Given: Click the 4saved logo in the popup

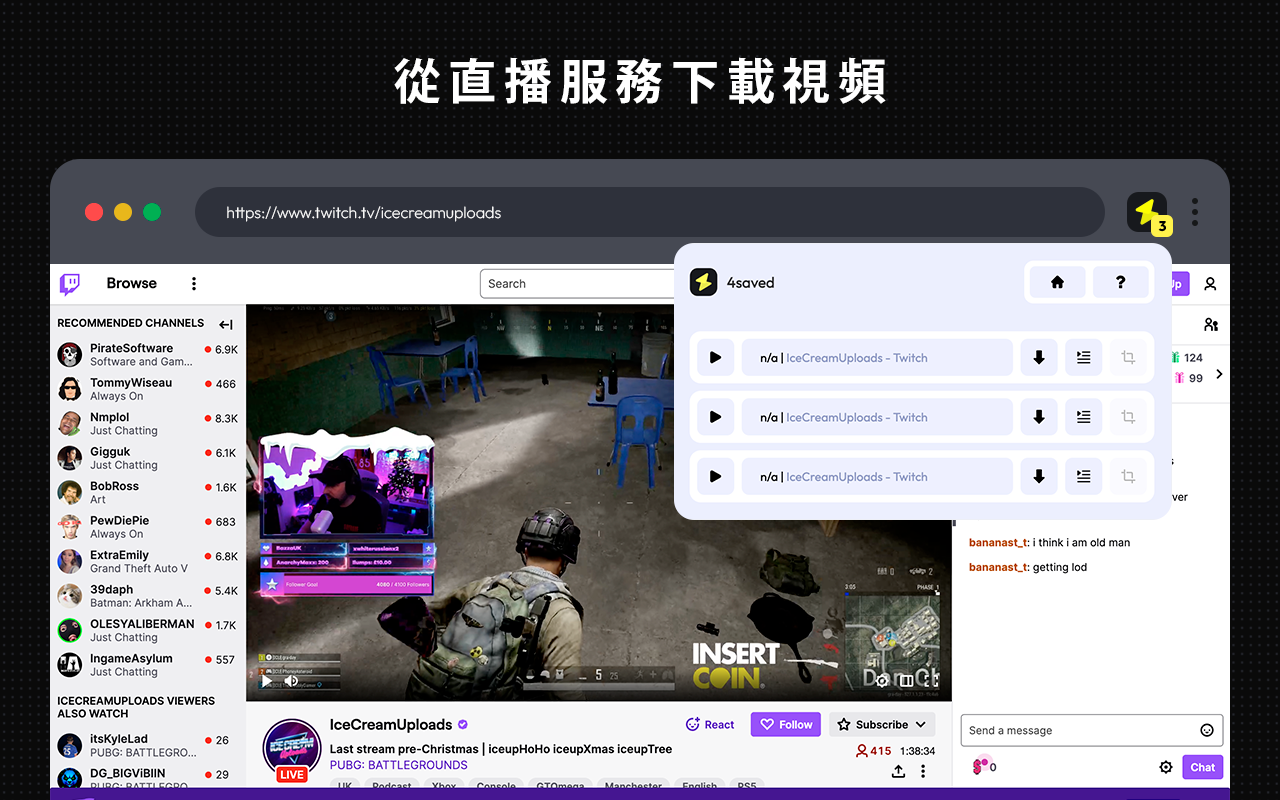Looking at the screenshot, I should click(x=704, y=282).
